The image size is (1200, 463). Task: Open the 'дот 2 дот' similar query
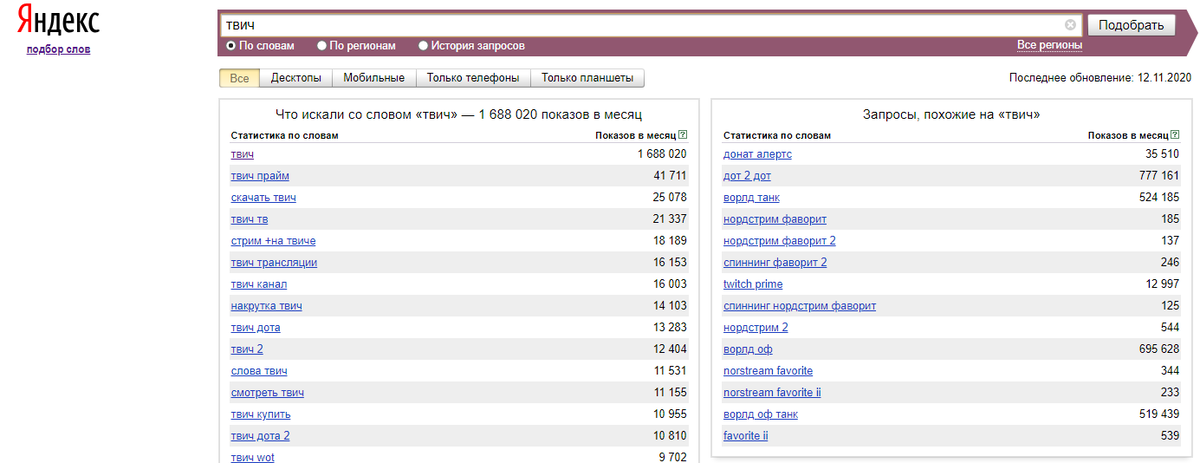click(x=747, y=176)
